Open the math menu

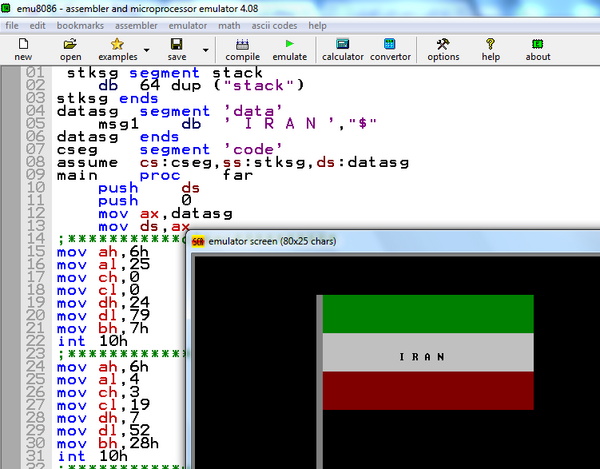pyautogui.click(x=229, y=26)
